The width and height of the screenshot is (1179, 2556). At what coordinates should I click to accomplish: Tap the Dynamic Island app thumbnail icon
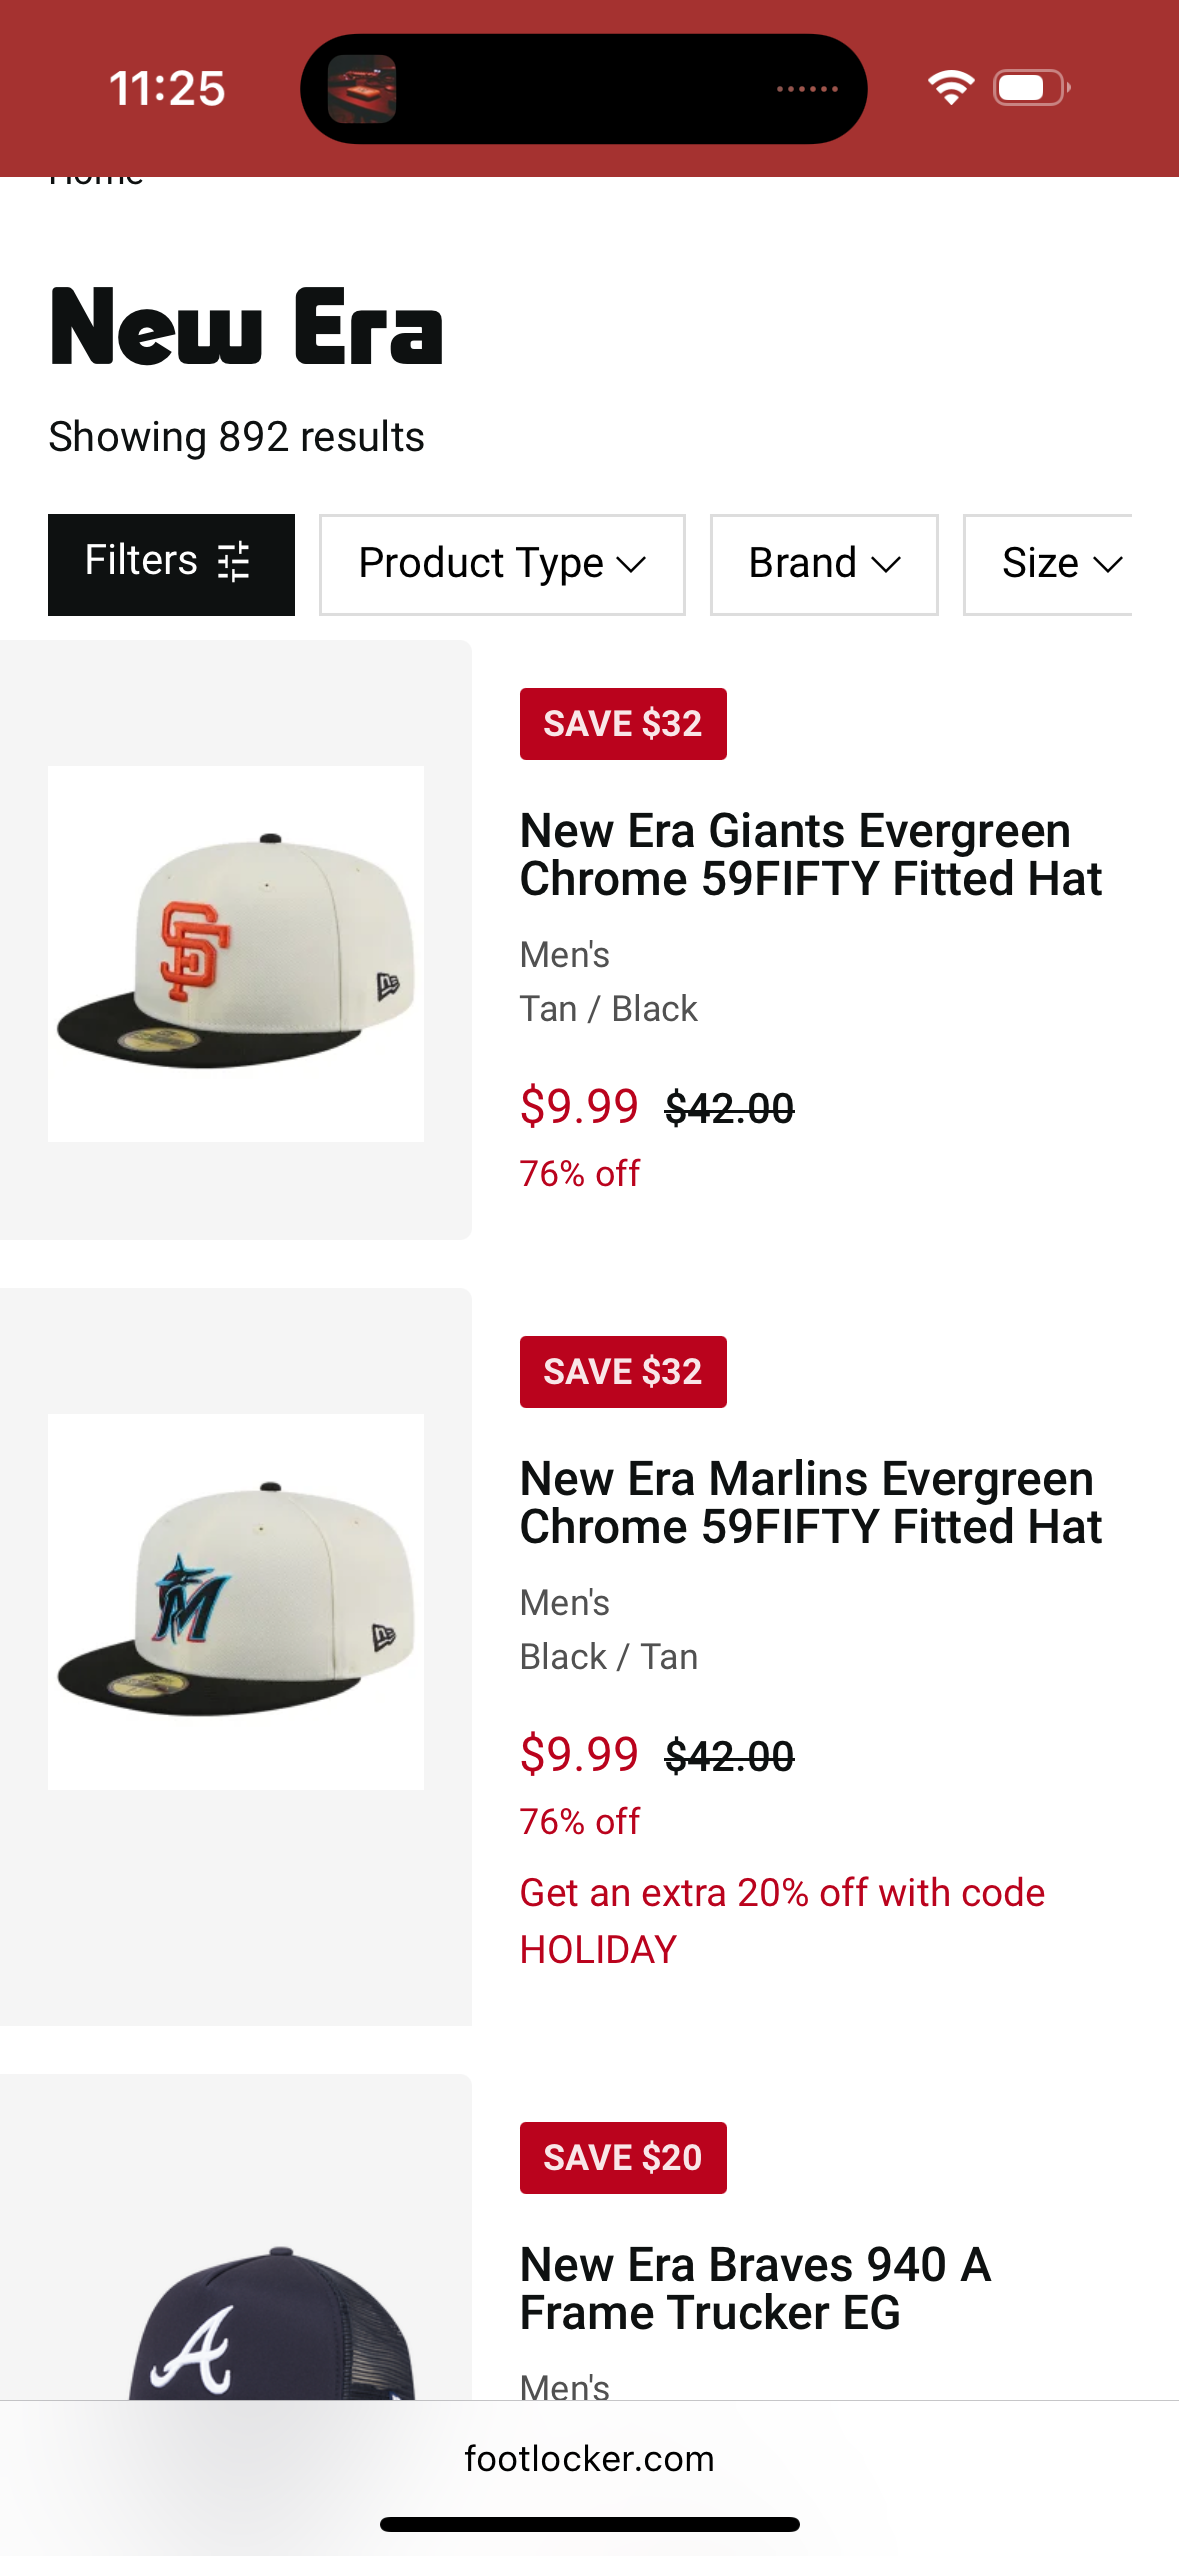pos(362,89)
